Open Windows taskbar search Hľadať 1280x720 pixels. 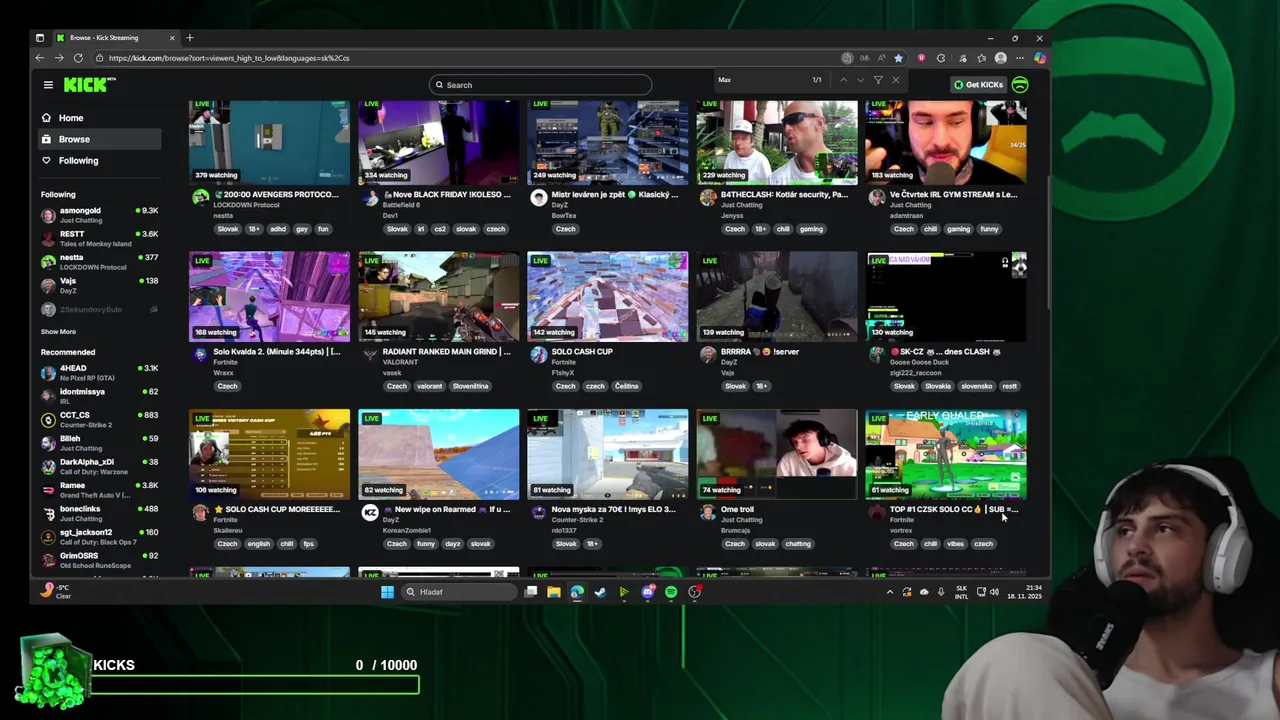point(458,592)
